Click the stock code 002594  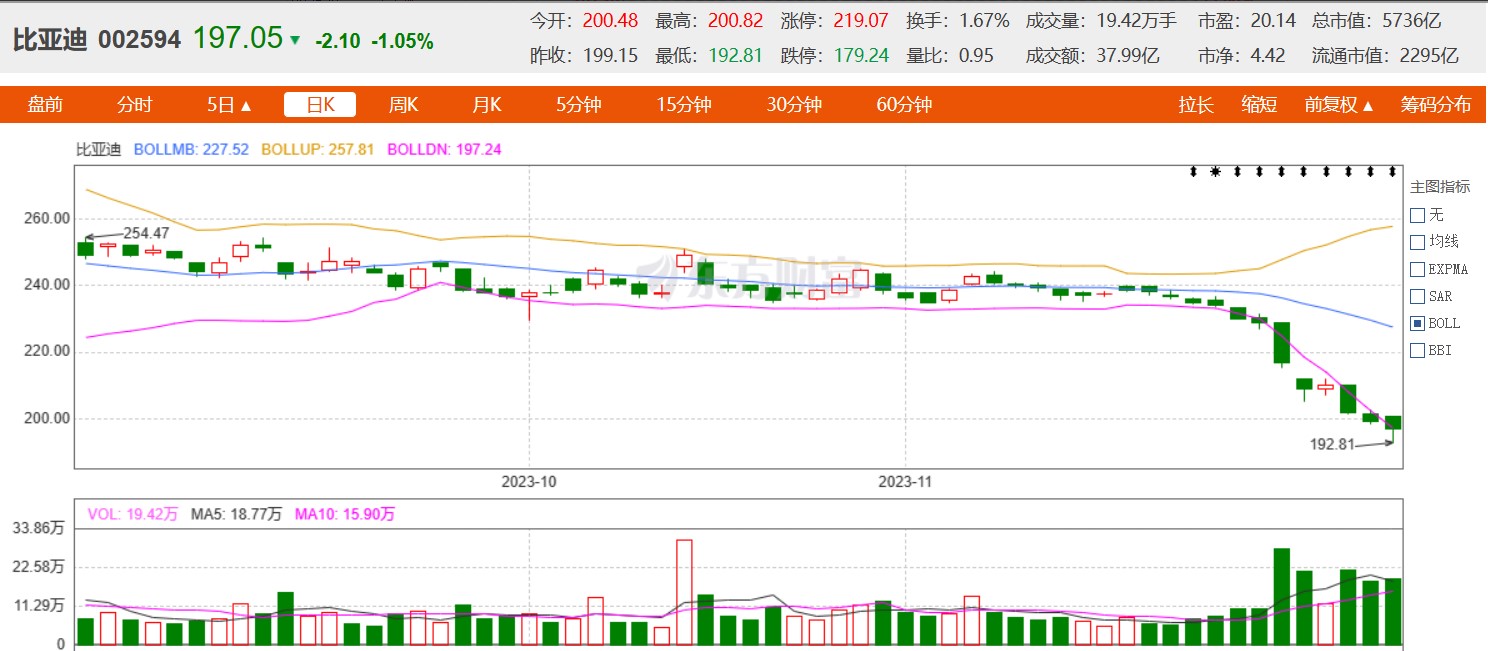pyautogui.click(x=139, y=40)
